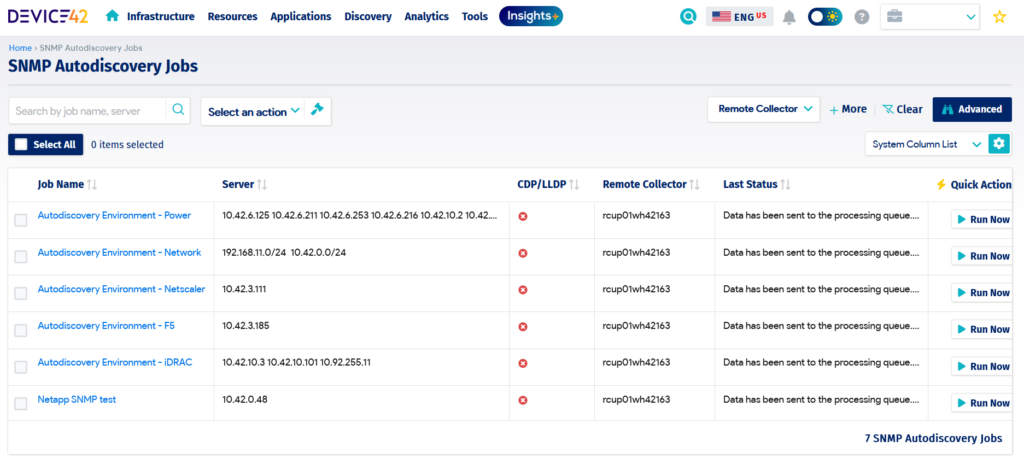Open the System Column List dropdown
The height and width of the screenshot is (459, 1024).
[926, 144]
